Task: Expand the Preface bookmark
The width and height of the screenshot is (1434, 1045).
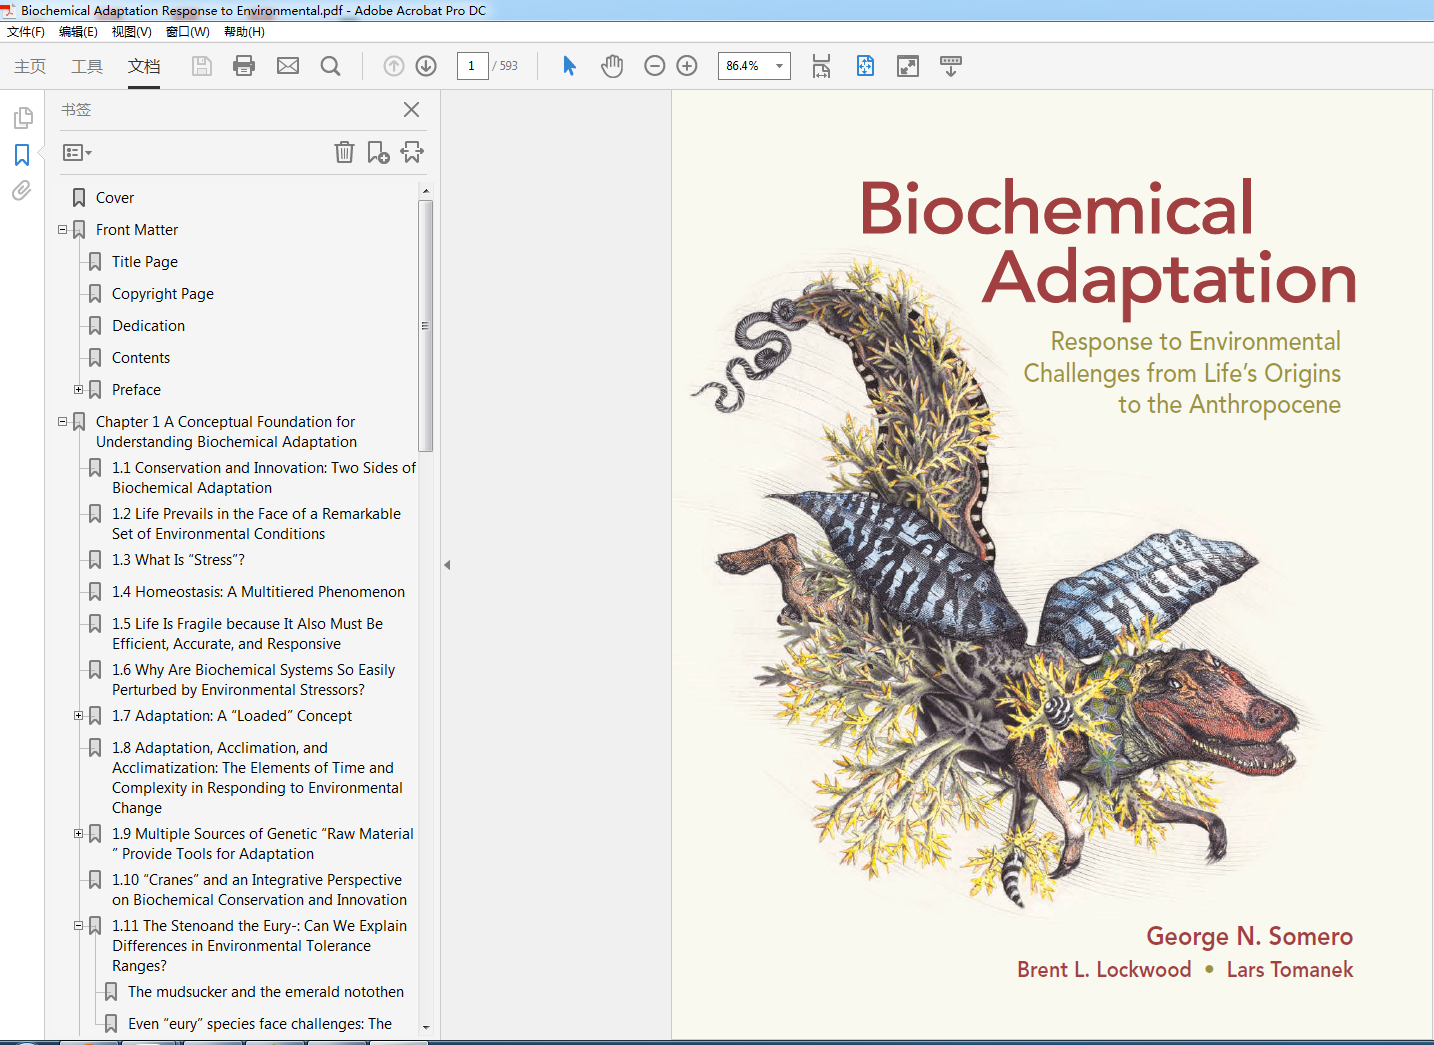Action: point(78,389)
